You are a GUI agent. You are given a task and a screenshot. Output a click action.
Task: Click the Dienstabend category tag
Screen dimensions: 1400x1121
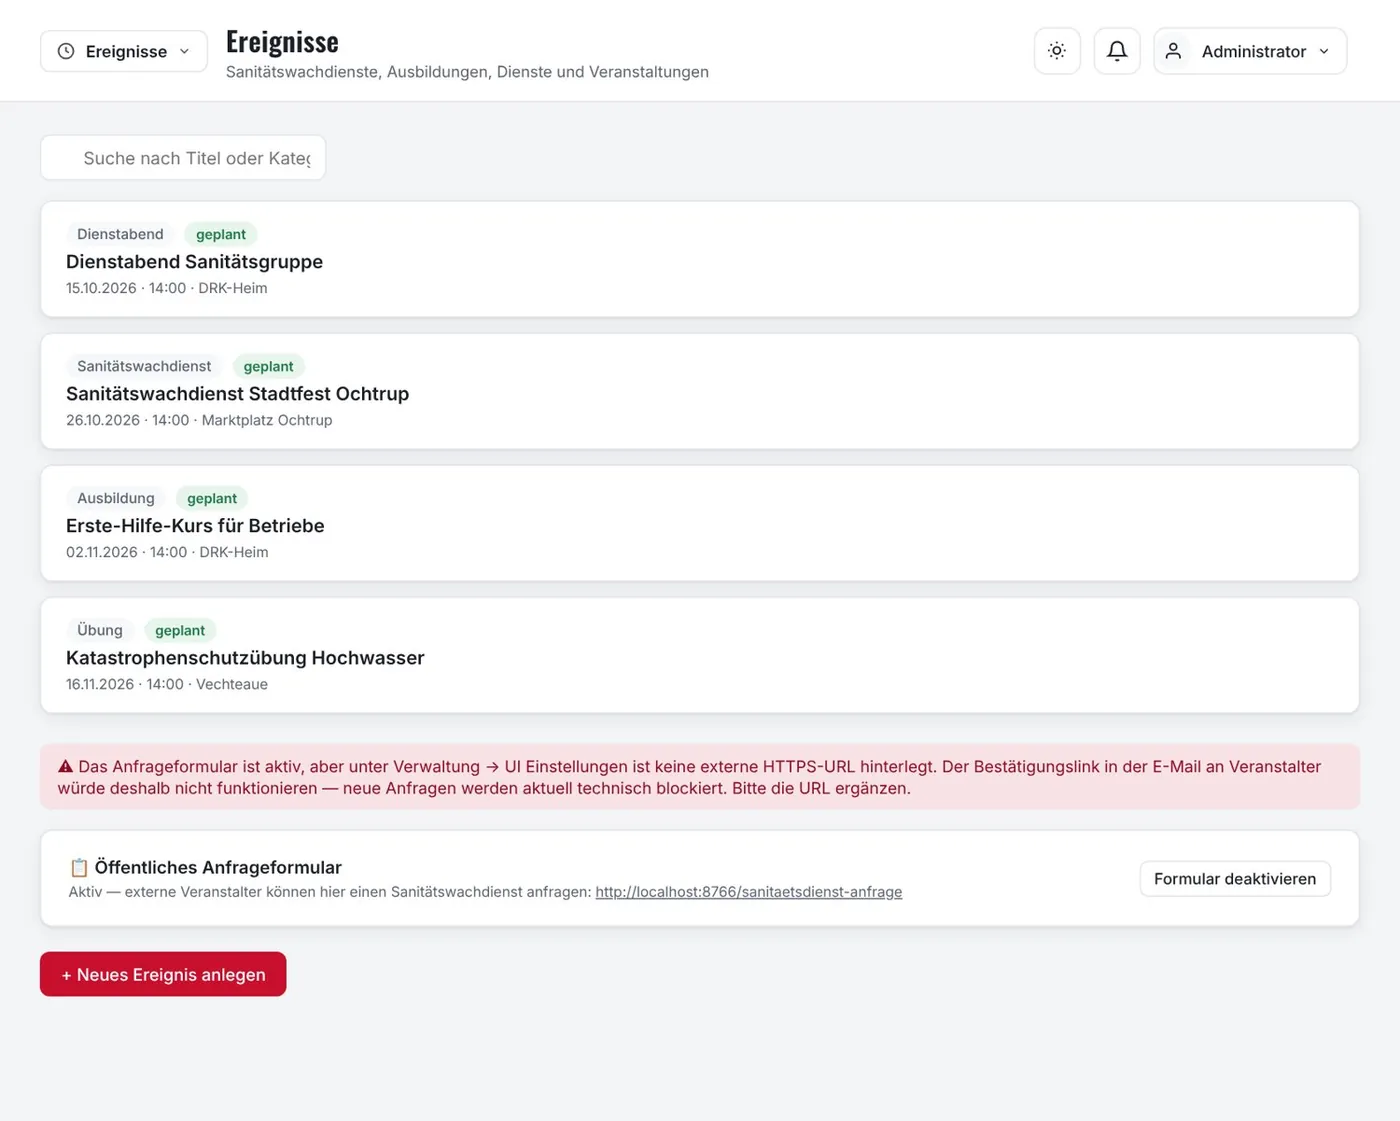click(120, 234)
